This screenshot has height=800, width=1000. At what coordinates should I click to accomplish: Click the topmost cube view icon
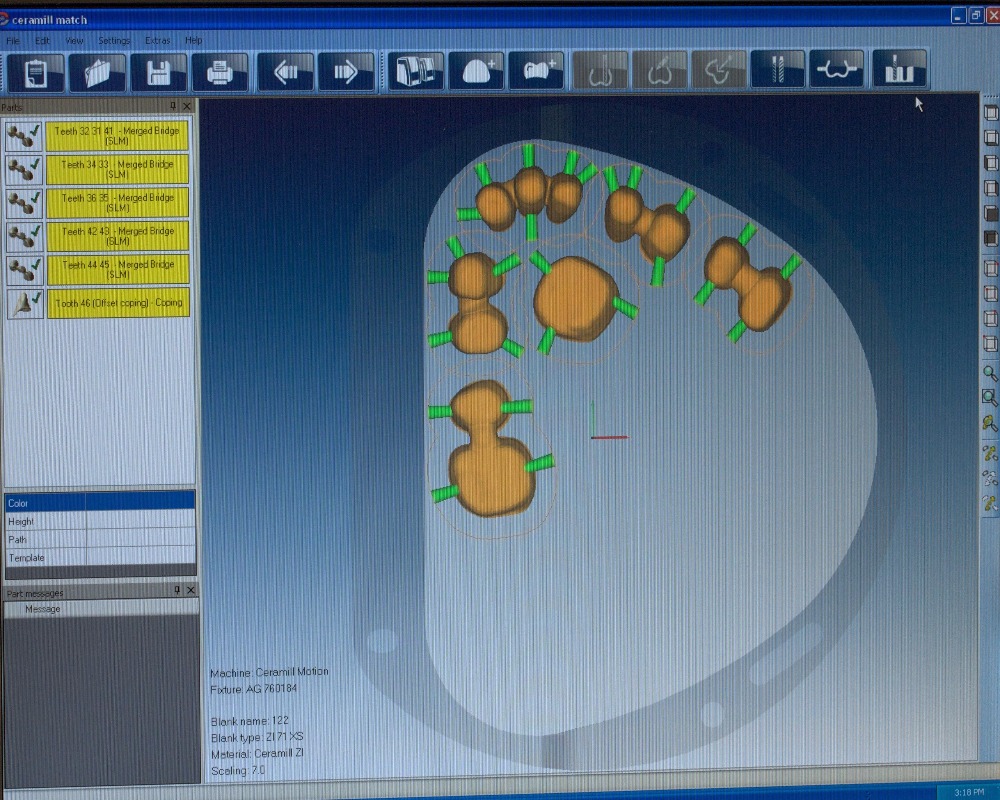(990, 113)
